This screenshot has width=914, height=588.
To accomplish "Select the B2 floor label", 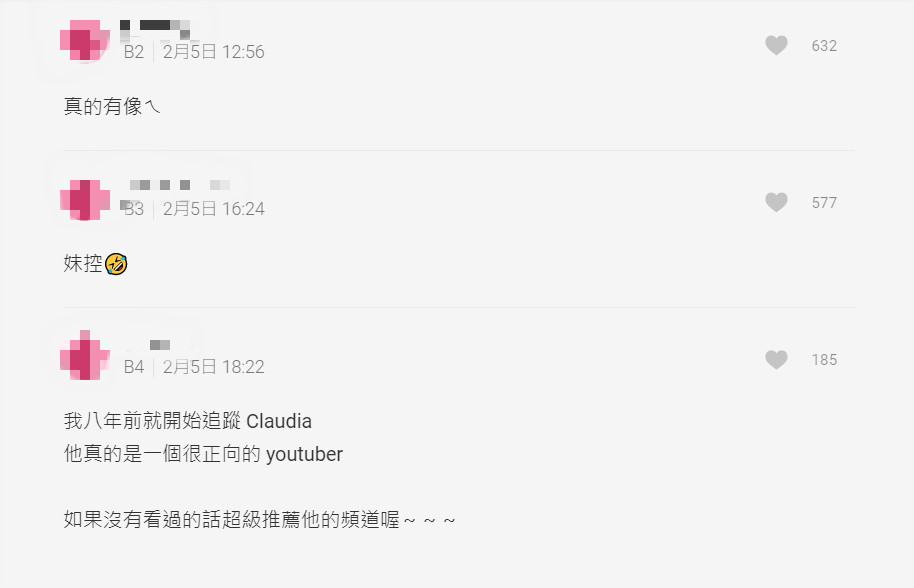I will [133, 52].
